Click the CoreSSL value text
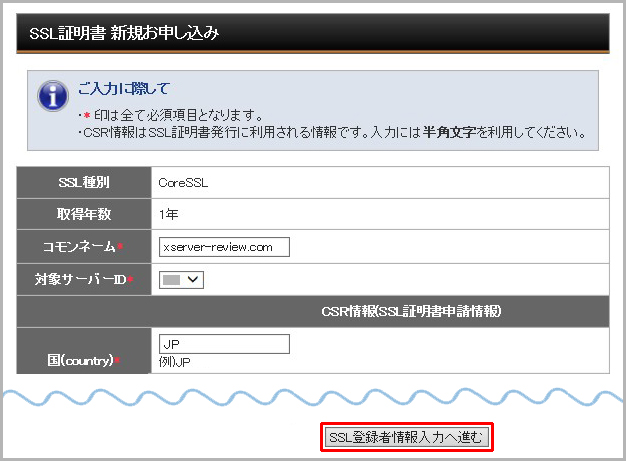Viewport: 626px width, 461px height. (x=183, y=183)
